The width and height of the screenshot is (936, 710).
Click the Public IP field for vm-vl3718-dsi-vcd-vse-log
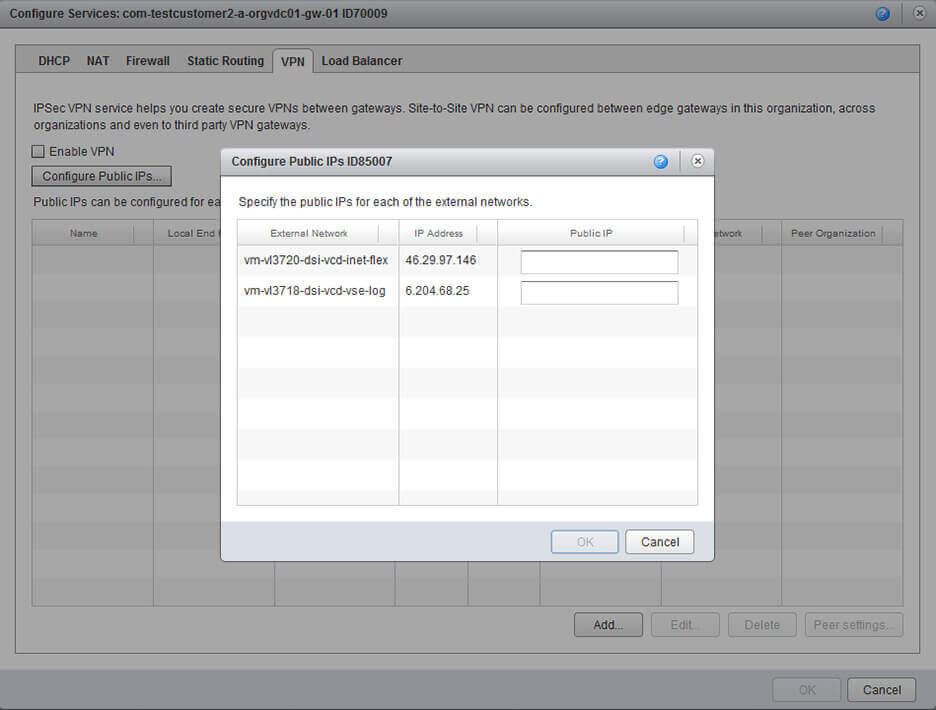pyautogui.click(x=599, y=291)
